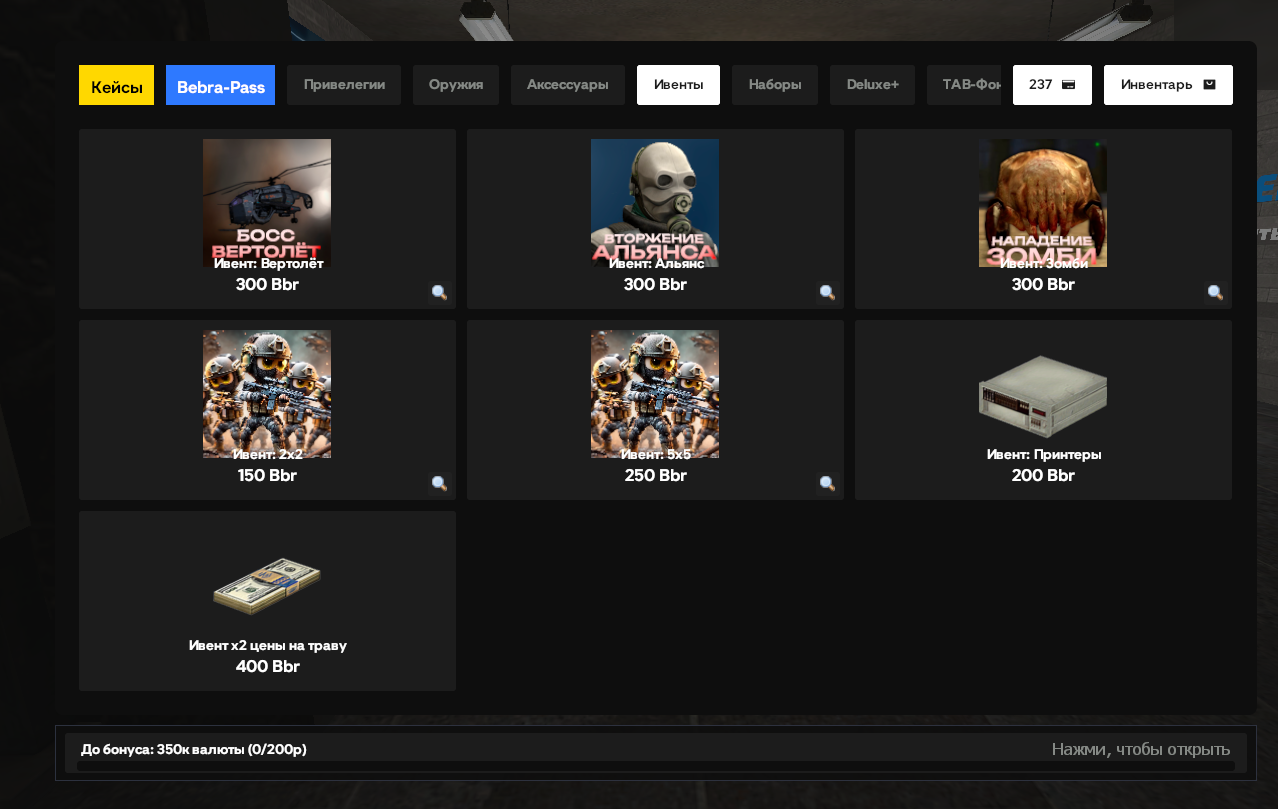
Task: Select the Ивенты tab
Action: coord(678,85)
